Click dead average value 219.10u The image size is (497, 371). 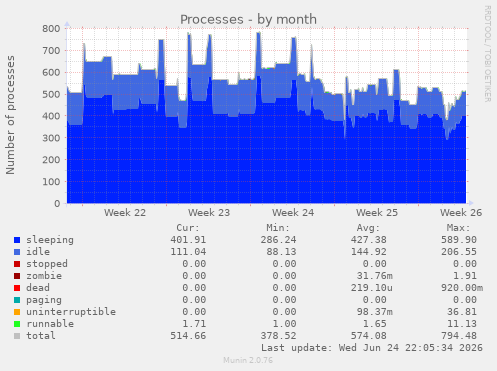coord(372,288)
